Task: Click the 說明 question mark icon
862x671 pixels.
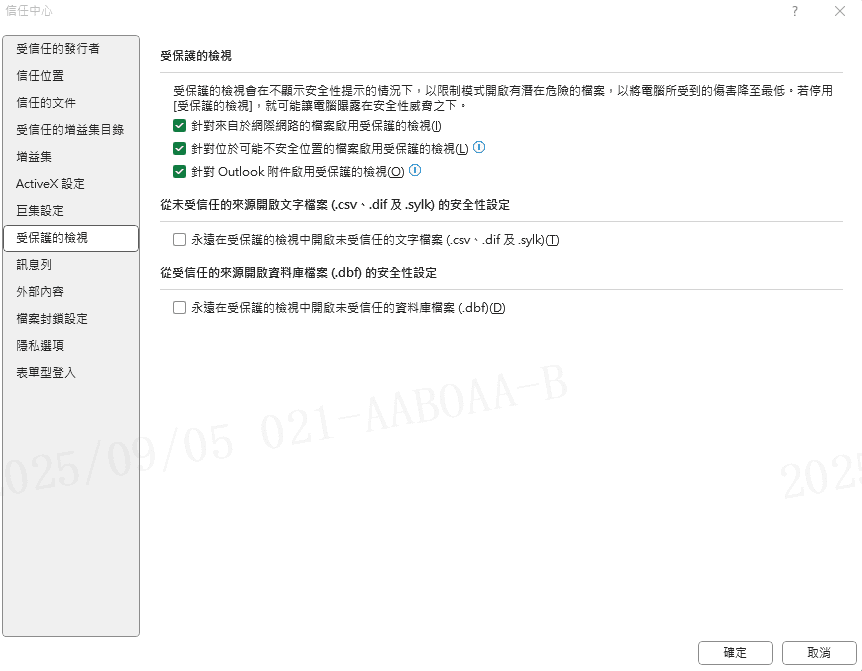Action: pos(795,10)
